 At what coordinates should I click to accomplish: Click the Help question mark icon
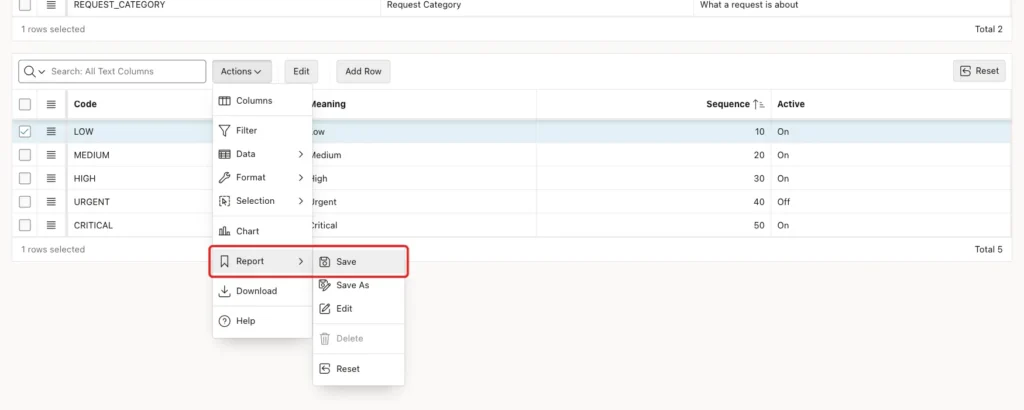click(x=224, y=321)
